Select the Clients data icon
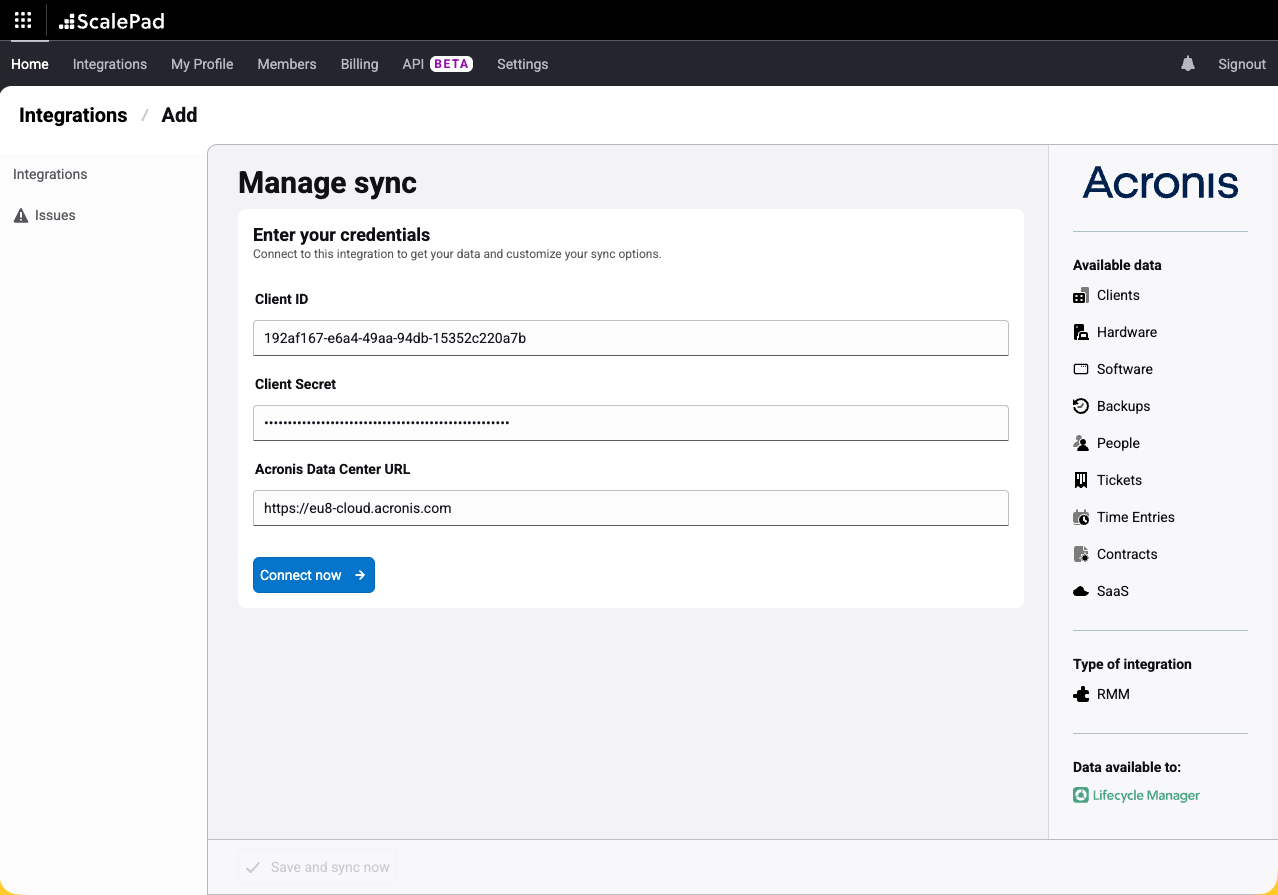 (1080, 295)
